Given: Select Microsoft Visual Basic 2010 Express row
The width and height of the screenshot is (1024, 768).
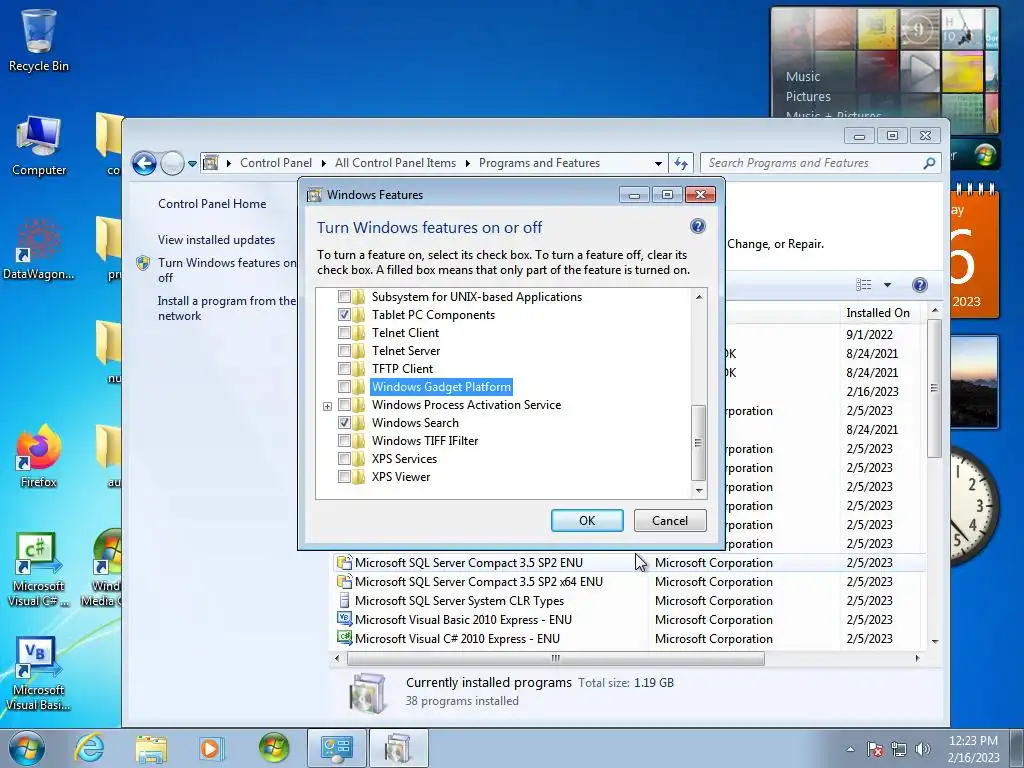Looking at the screenshot, I should [630, 620].
